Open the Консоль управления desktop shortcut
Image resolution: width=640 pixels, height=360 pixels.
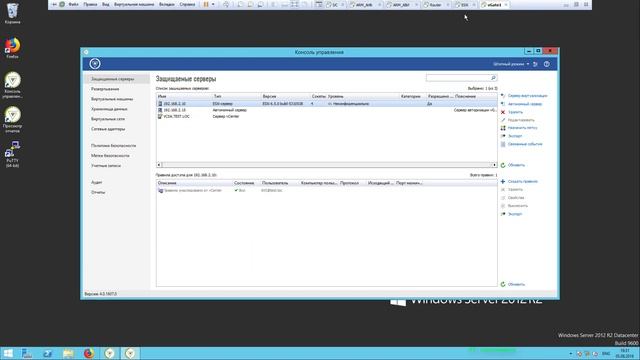13,84
